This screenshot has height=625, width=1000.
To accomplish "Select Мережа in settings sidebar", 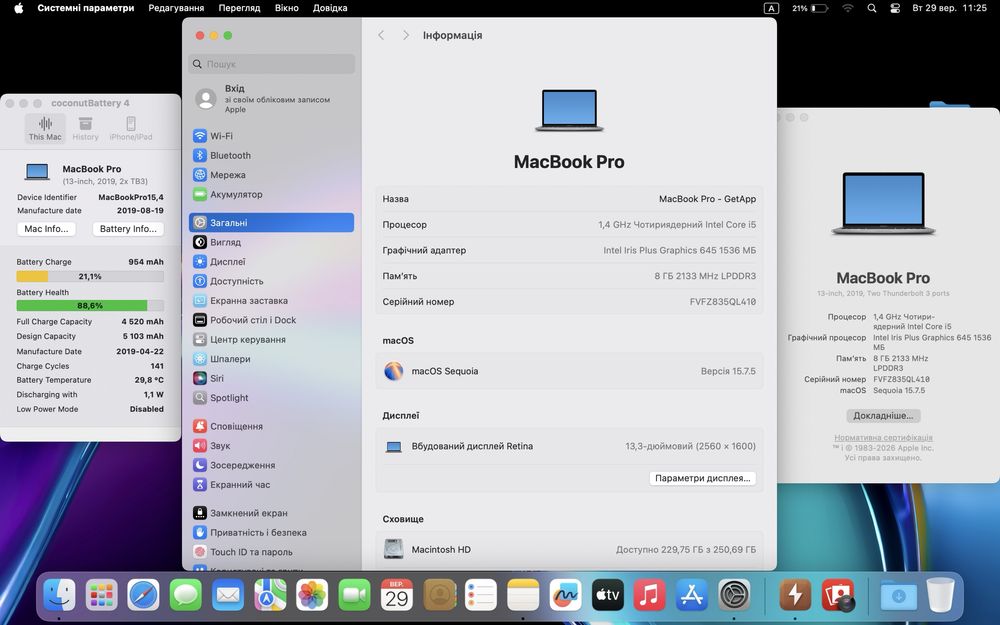I will coord(271,175).
